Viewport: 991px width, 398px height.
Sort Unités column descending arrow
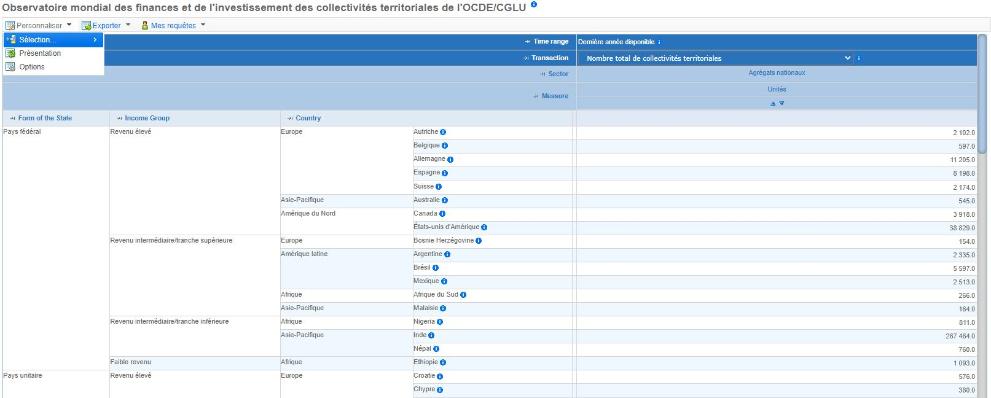[x=781, y=104]
